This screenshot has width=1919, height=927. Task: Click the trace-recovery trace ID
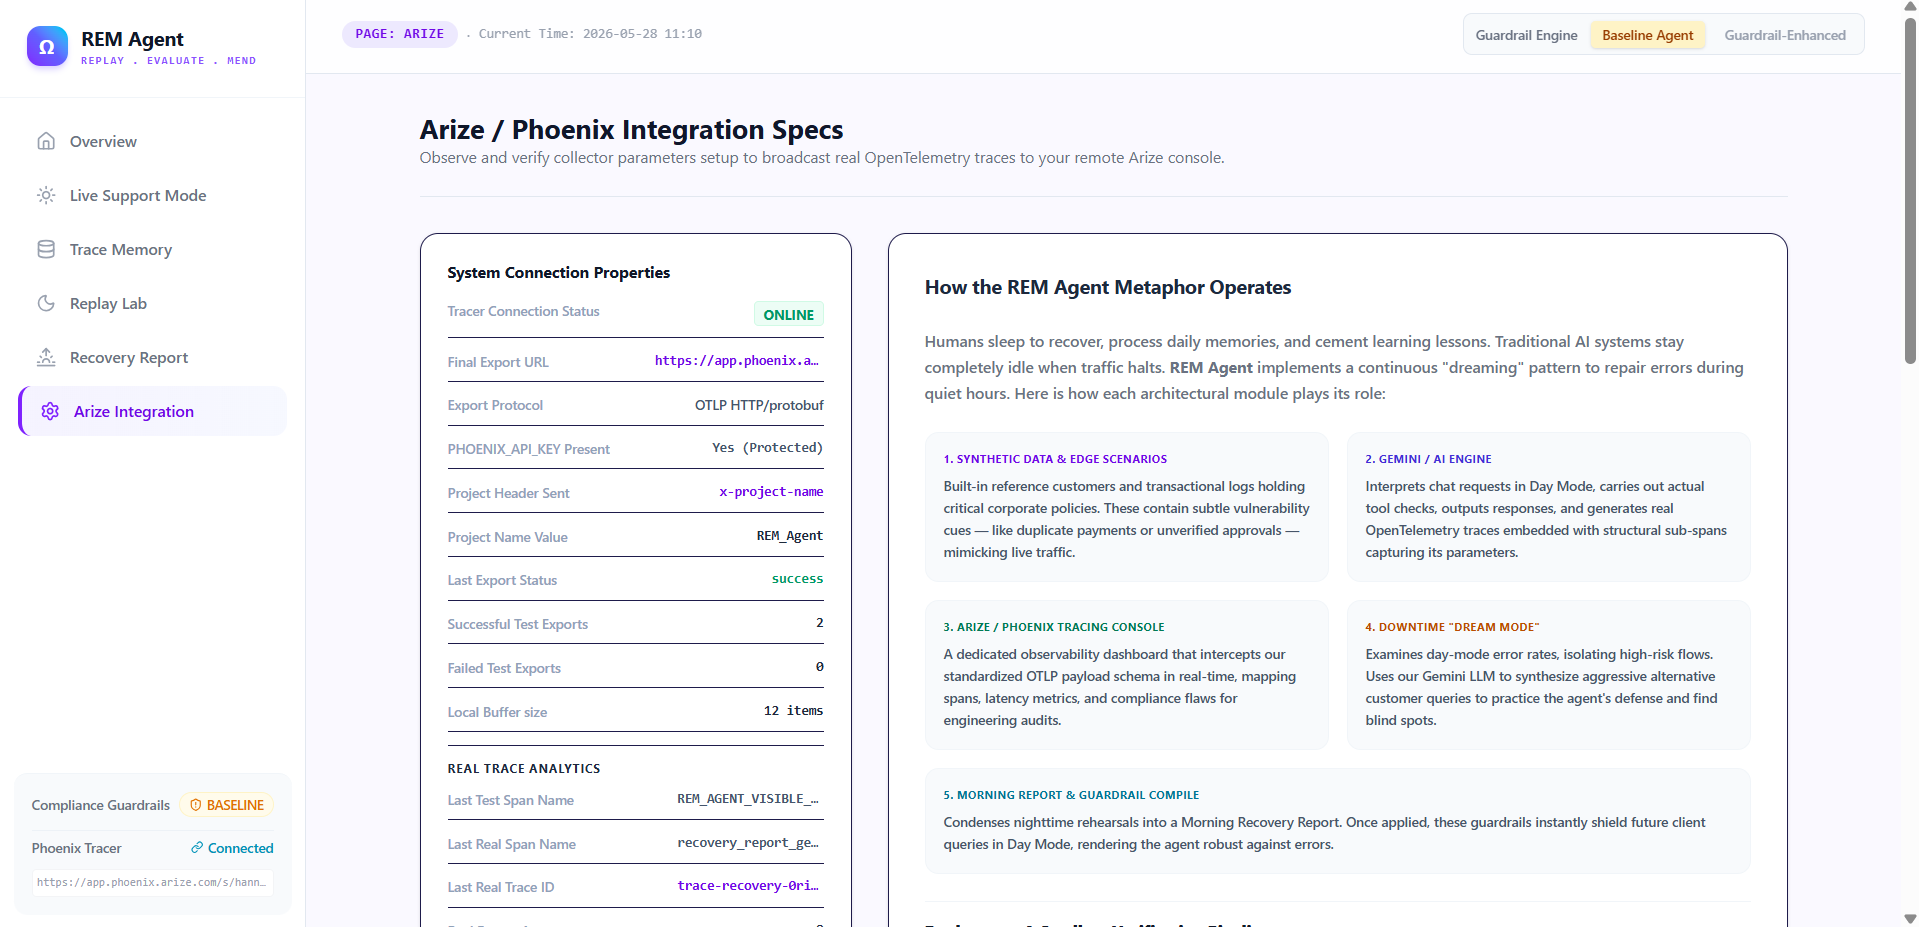[x=748, y=886]
